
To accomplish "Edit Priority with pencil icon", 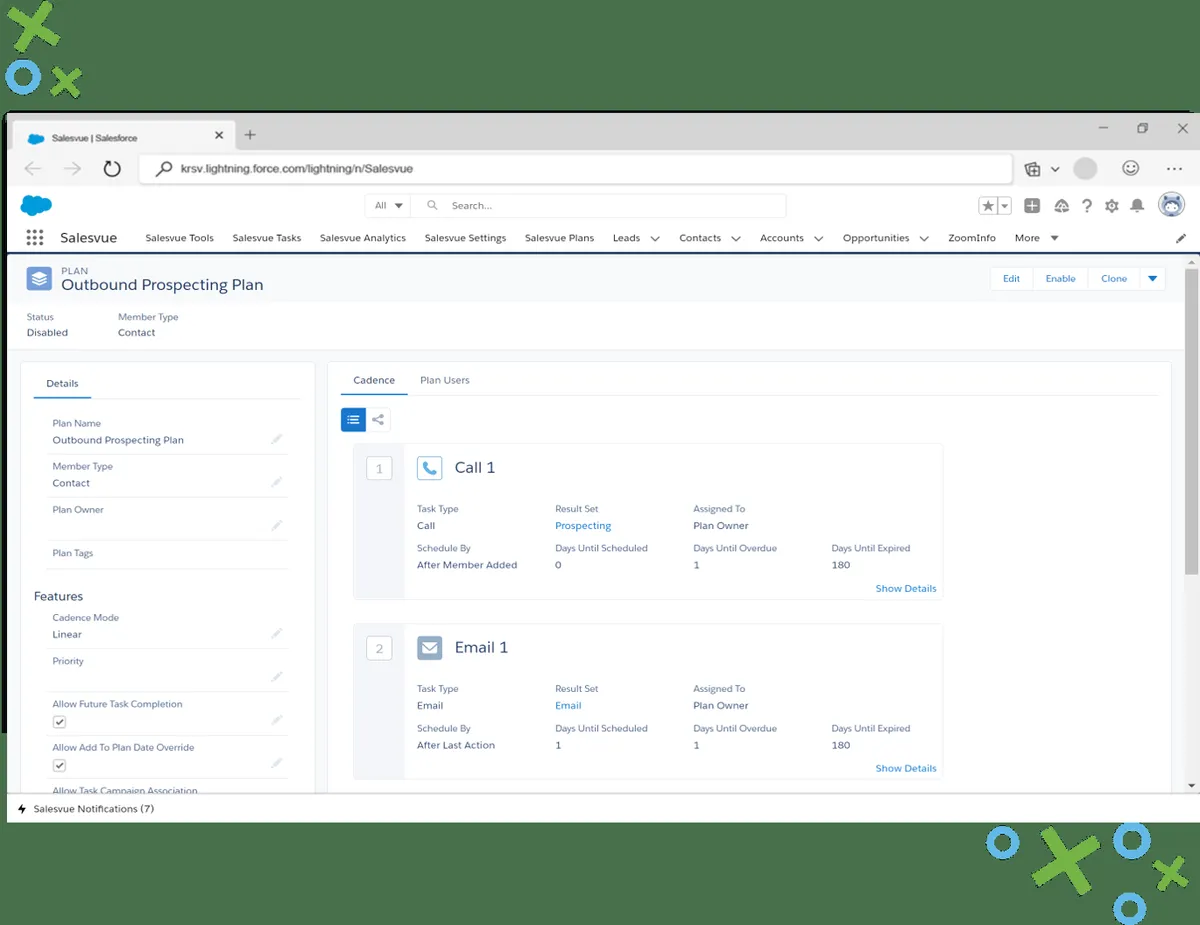I will [x=277, y=677].
